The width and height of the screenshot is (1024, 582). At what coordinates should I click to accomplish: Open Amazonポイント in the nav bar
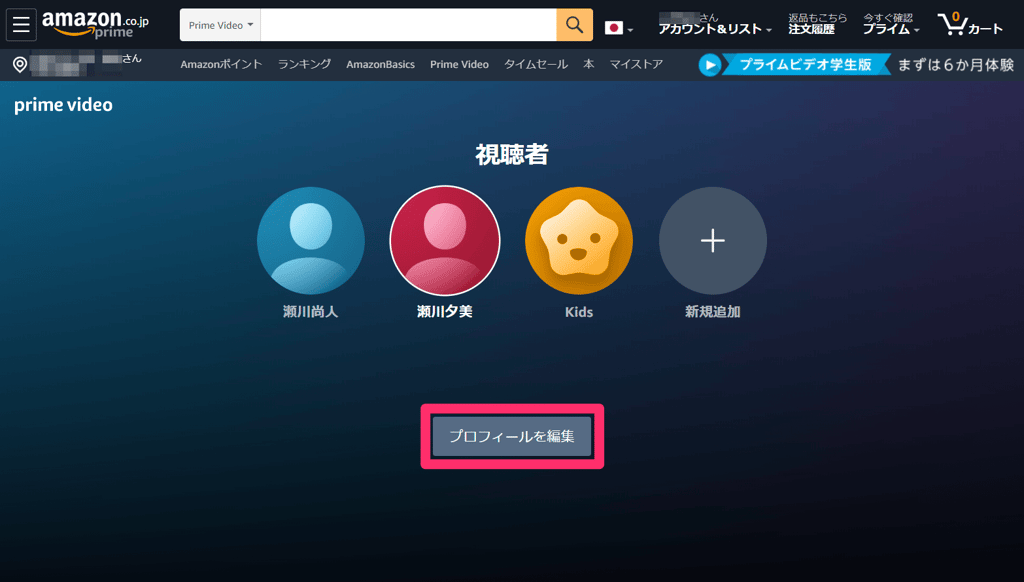[221, 64]
